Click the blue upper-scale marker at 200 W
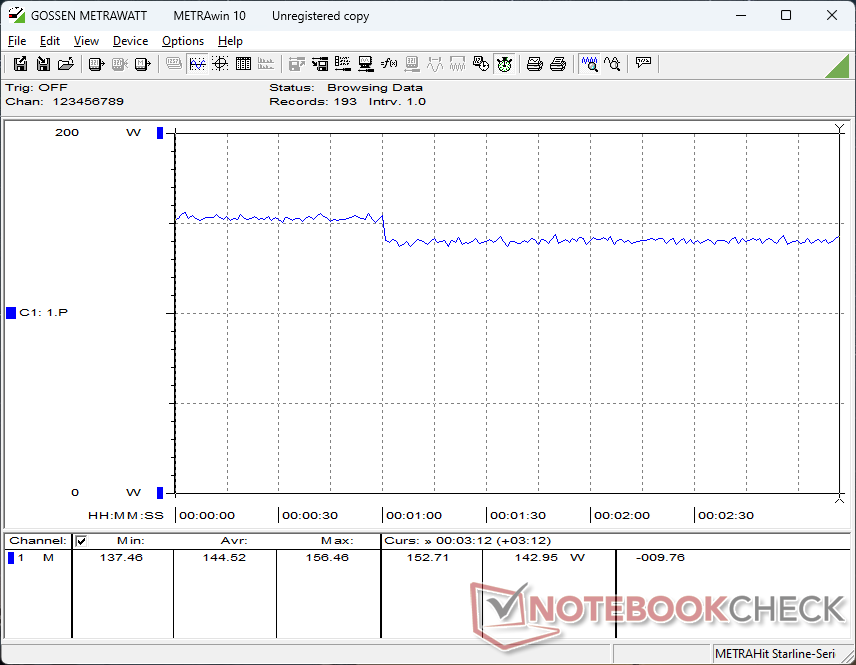The image size is (856, 665). (160, 133)
